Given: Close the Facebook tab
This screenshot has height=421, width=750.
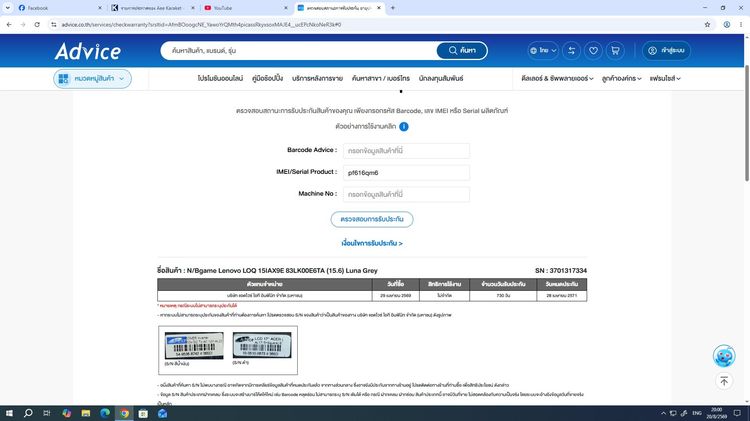Looking at the screenshot, I should 99,8.
